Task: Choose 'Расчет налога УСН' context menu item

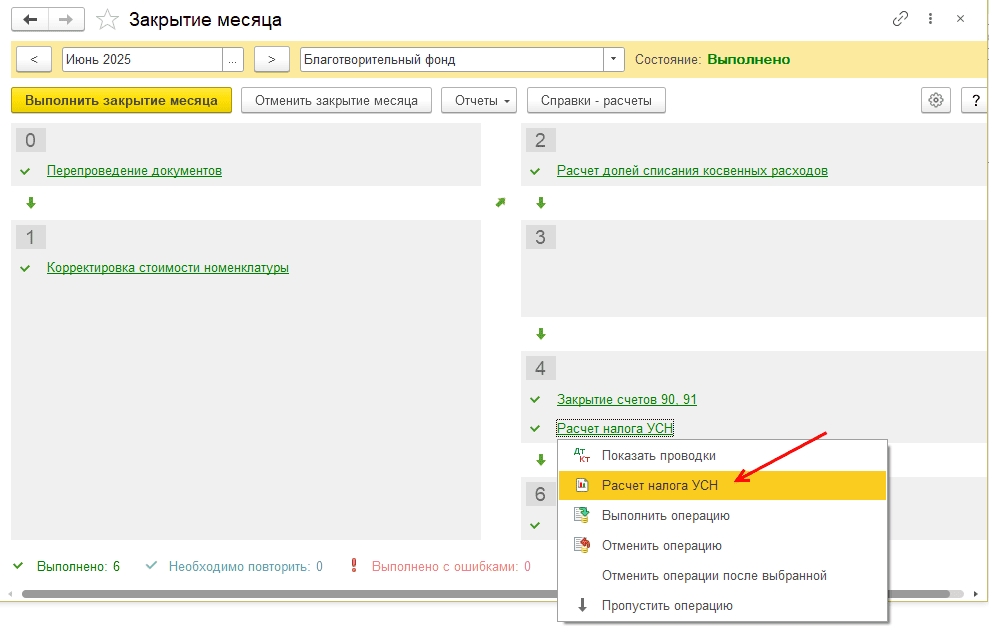Action: 659,485
